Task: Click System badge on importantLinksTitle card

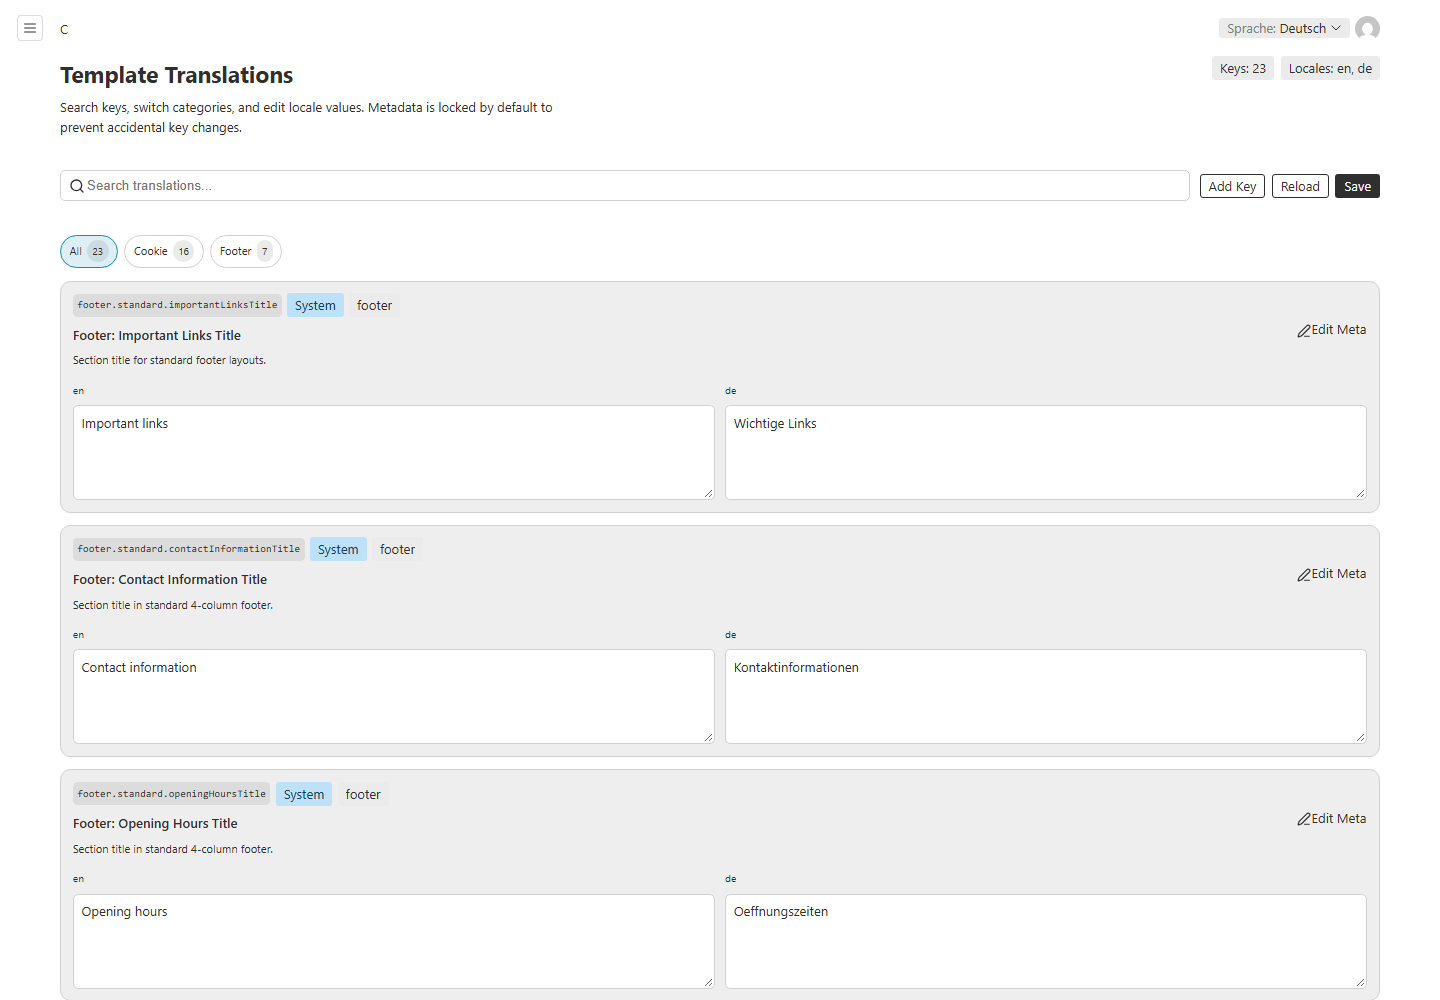Action: coord(315,305)
